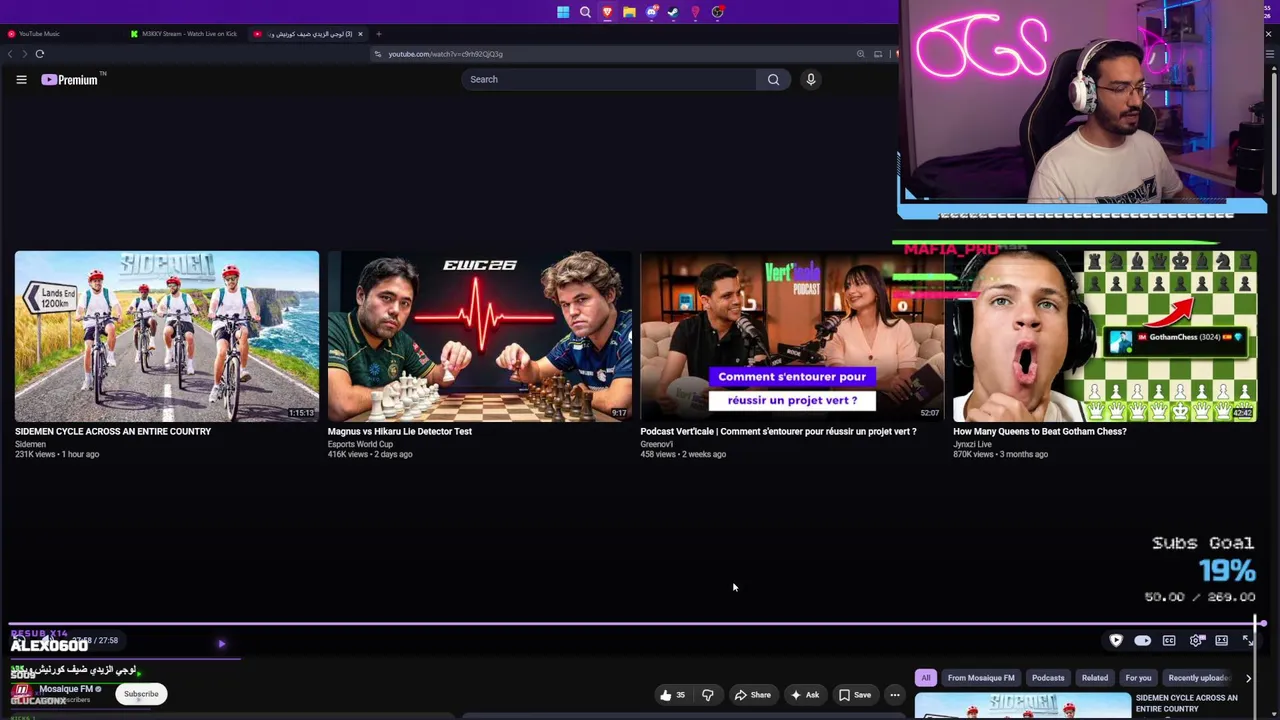The image size is (1280, 720).
Task: Open the YouTube guide hamburger menu
Action: coord(21,79)
